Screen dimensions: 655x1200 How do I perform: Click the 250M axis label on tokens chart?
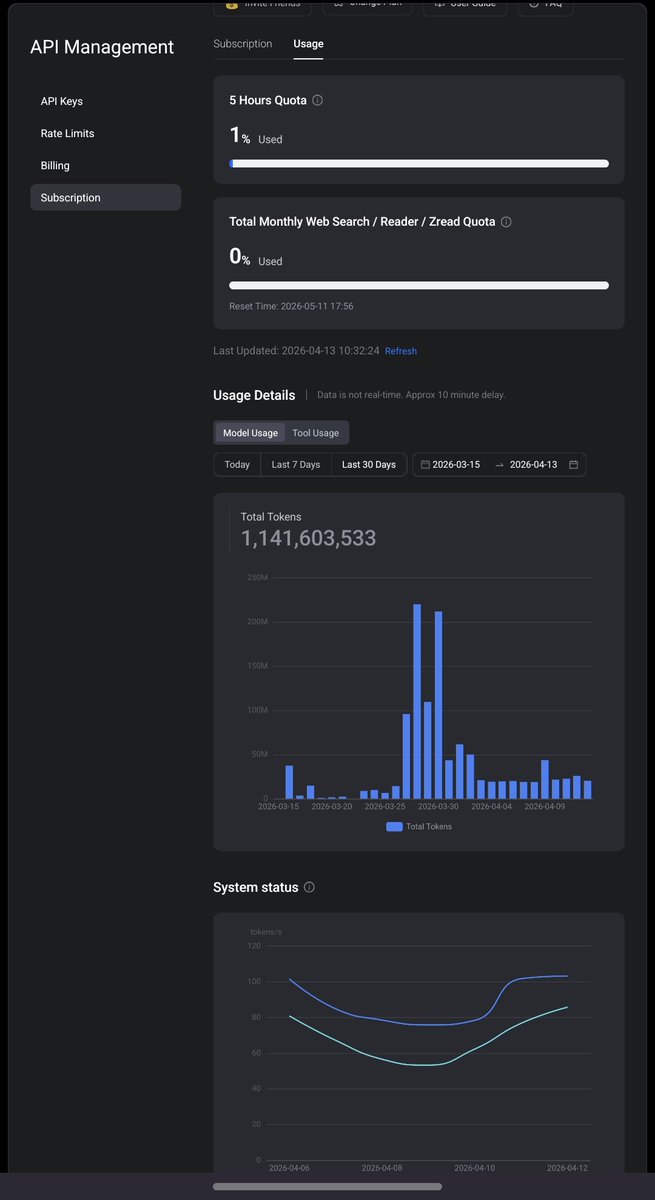tap(258, 577)
